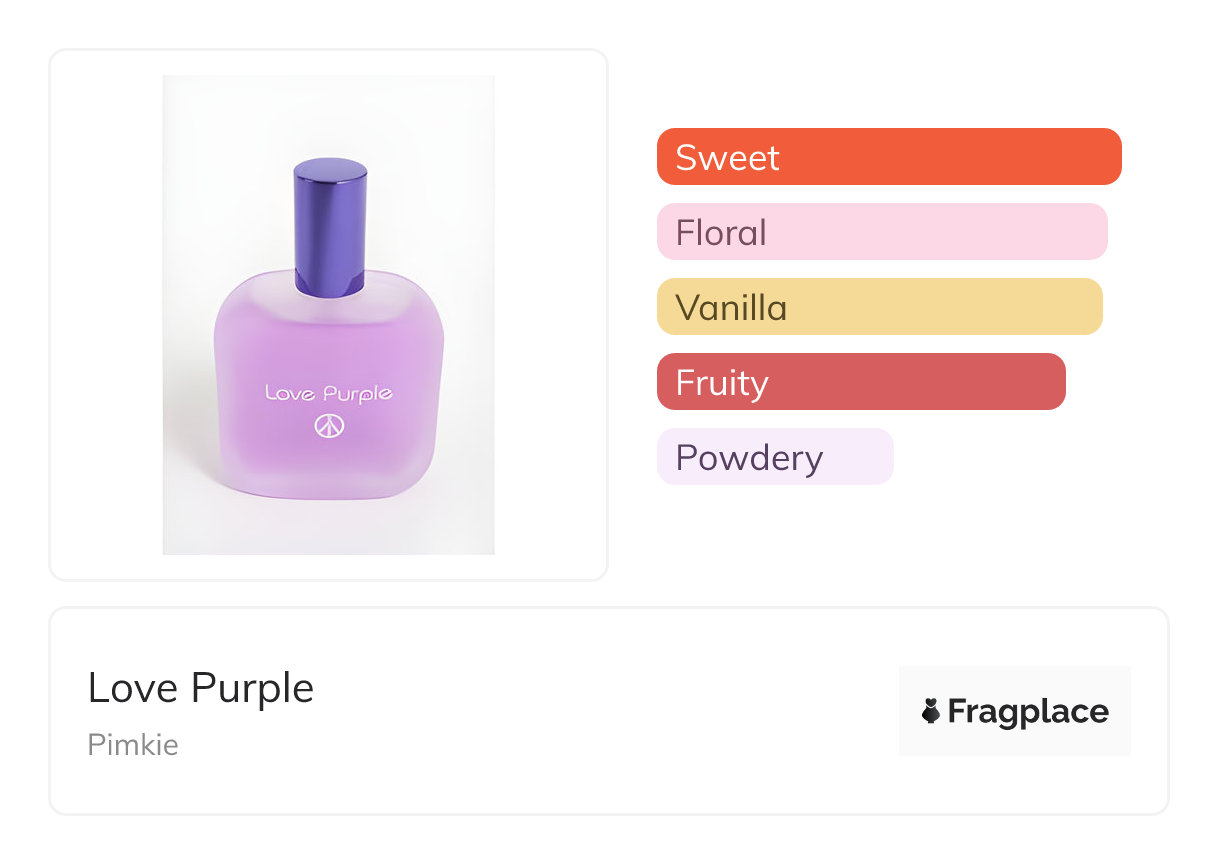Screen dimensions: 1218x864
Task: Open the Pimkie brand link
Action: click(133, 745)
